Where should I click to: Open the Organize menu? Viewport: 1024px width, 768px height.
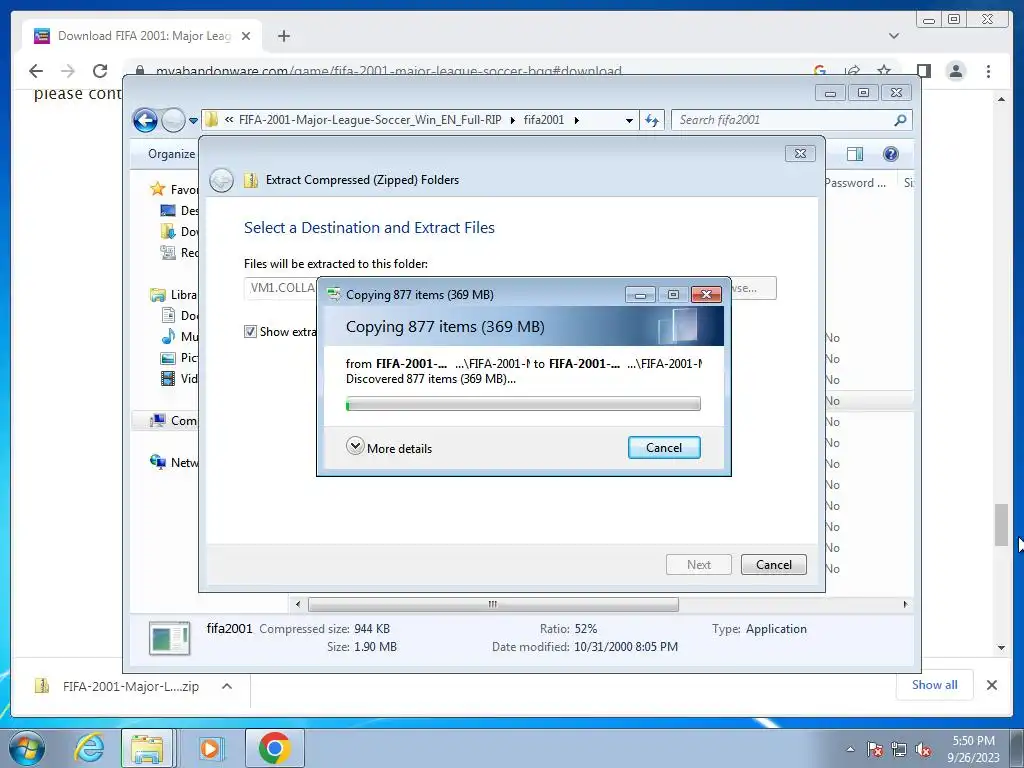(171, 154)
